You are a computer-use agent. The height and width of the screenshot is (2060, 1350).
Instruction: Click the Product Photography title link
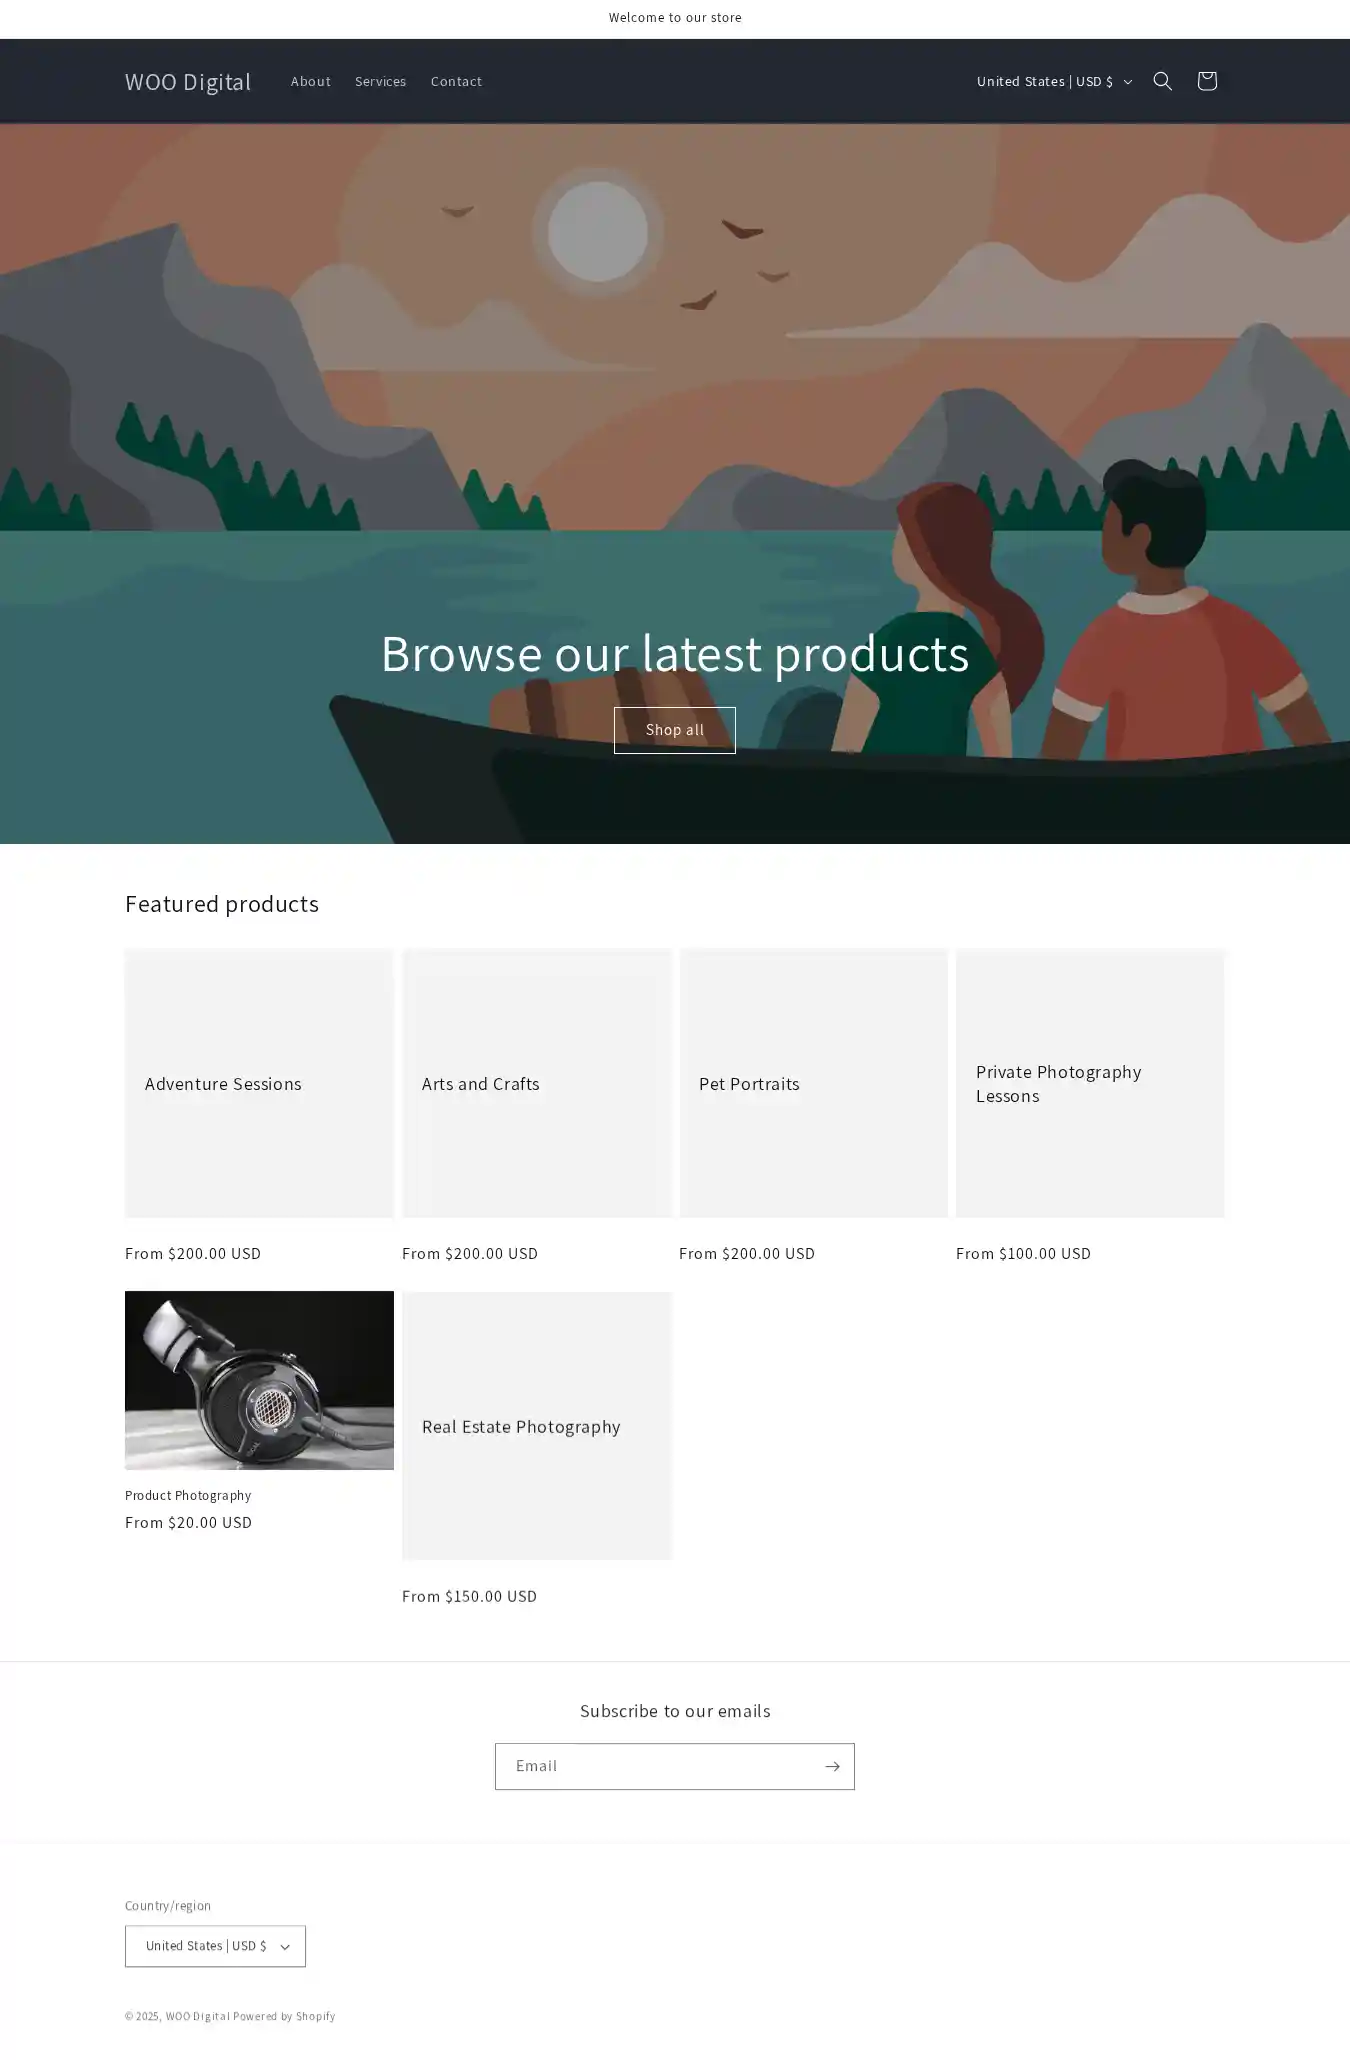188,1495
